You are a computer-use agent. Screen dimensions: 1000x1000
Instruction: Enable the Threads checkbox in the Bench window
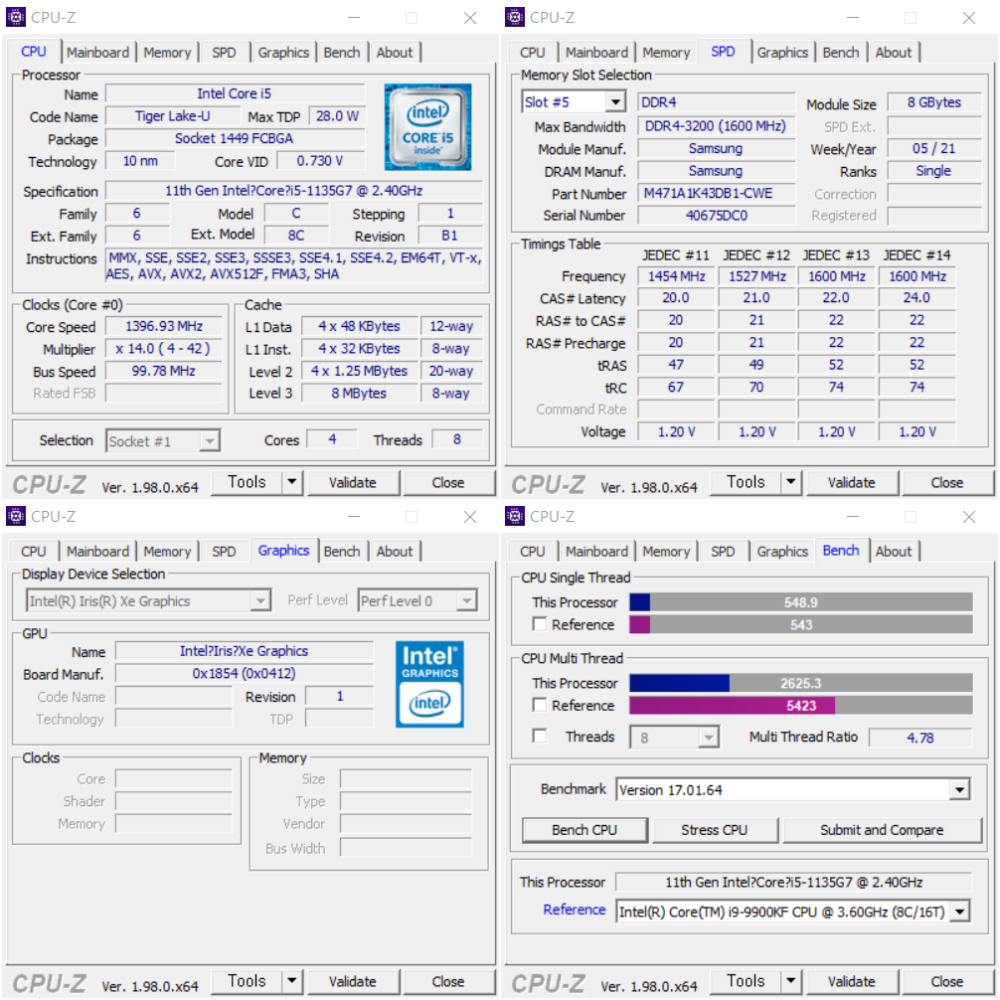point(540,735)
